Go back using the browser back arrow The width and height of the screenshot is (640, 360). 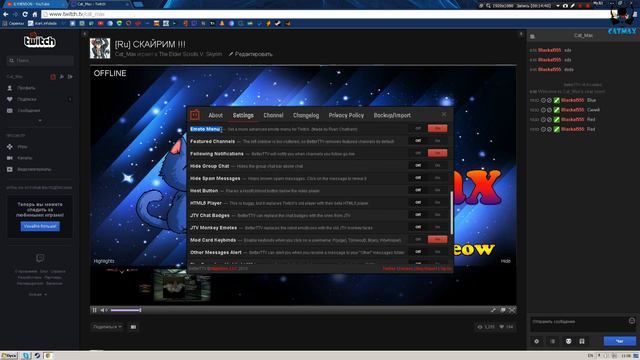[x=6, y=14]
